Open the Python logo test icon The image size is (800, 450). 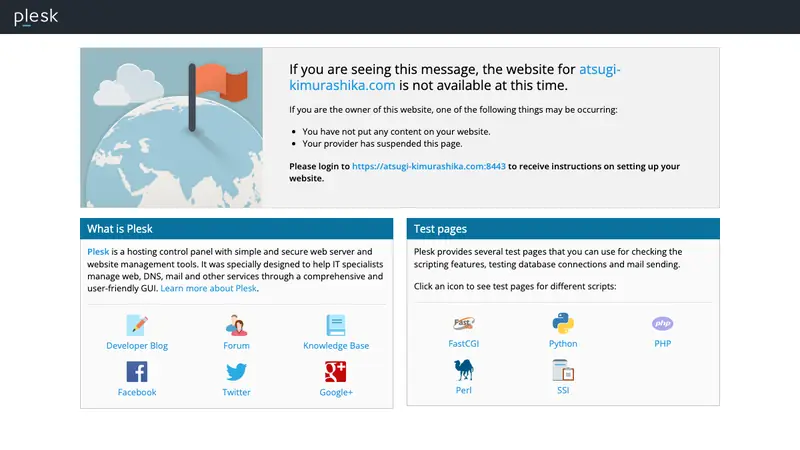[563, 323]
